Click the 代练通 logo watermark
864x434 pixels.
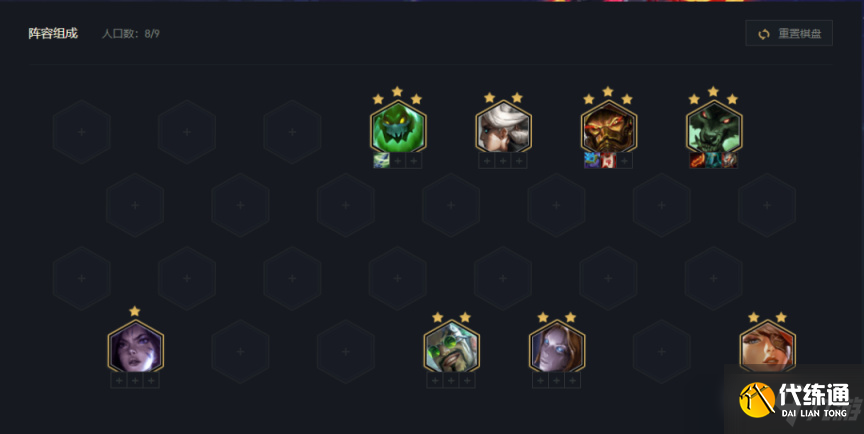coord(793,400)
